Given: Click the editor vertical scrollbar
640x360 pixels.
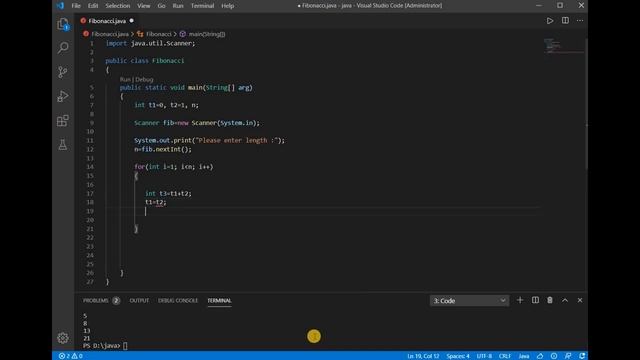Looking at the screenshot, I should tap(586, 104).
